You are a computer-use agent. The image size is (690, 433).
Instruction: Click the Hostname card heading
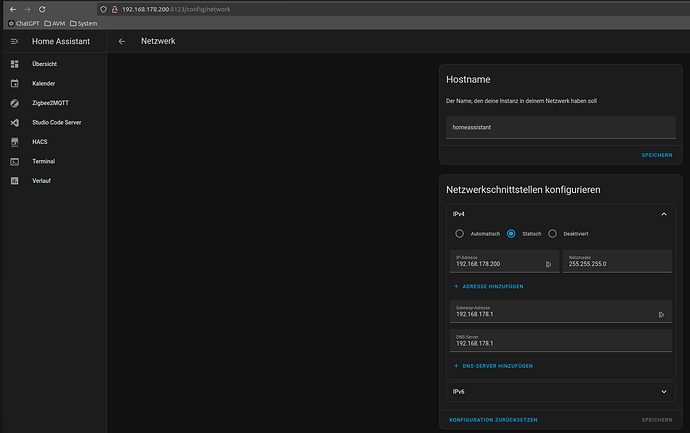468,80
